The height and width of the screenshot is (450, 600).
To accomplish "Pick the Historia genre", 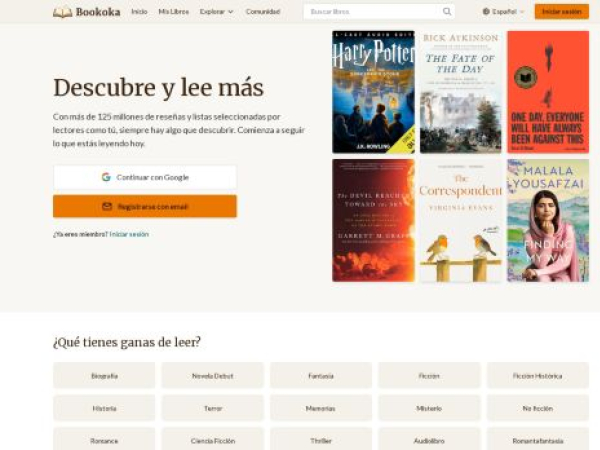I will [x=104, y=408].
